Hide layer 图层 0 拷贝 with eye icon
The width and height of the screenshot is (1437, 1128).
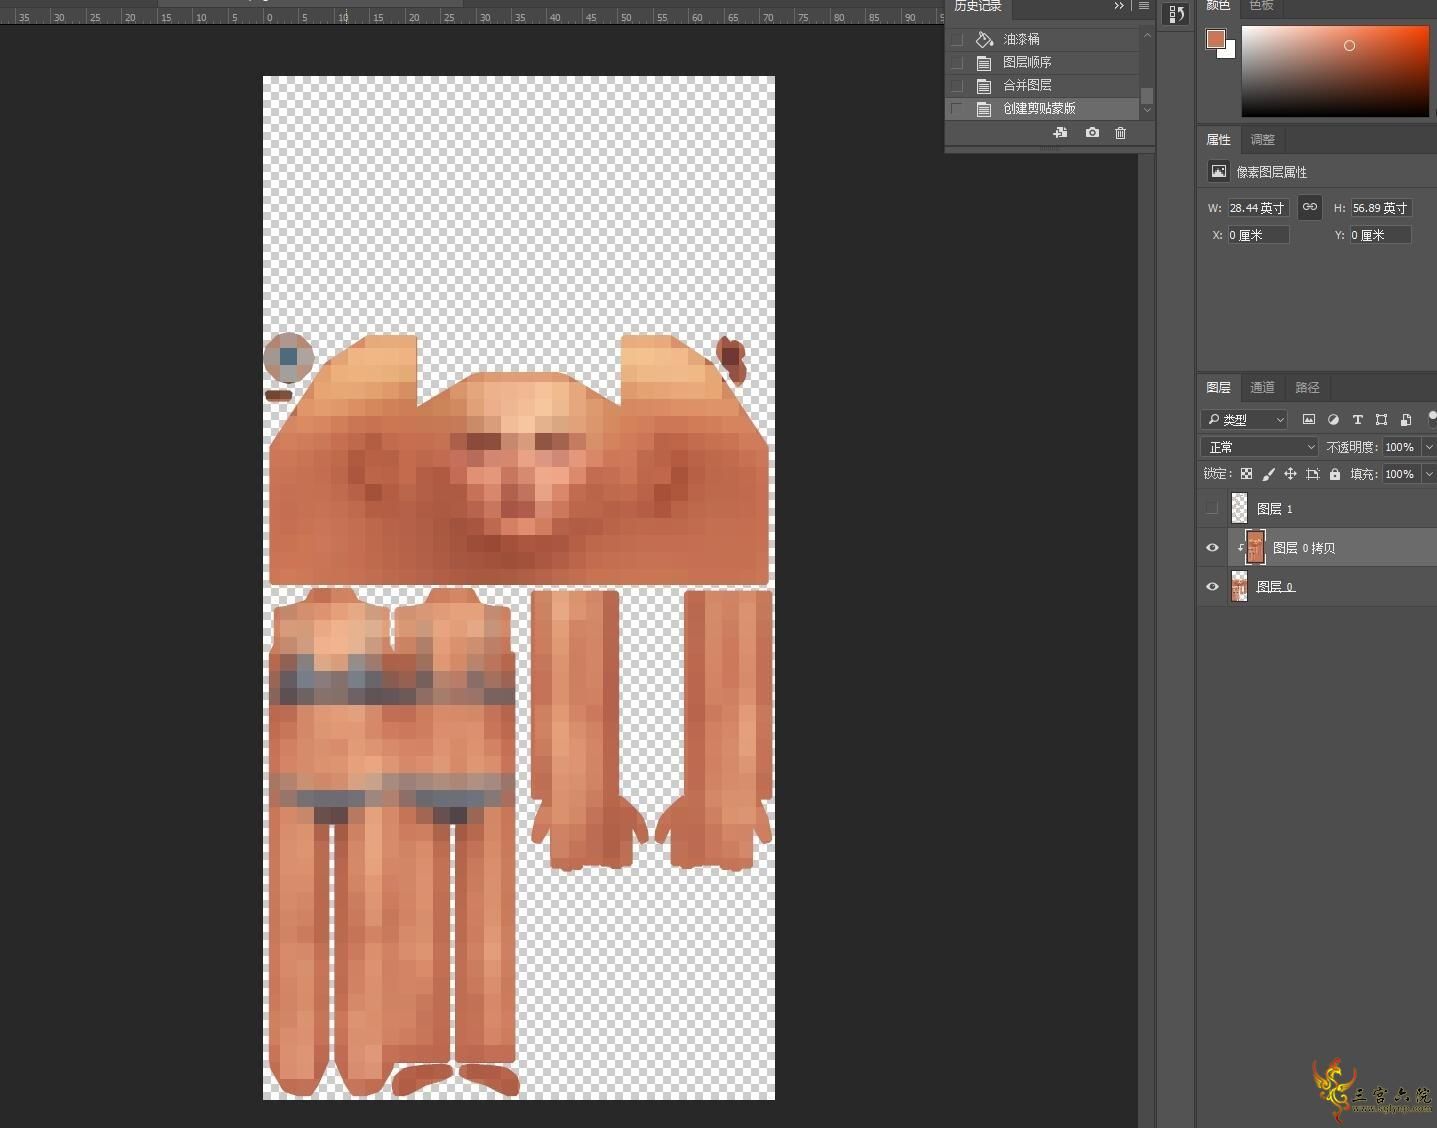pos(1212,548)
